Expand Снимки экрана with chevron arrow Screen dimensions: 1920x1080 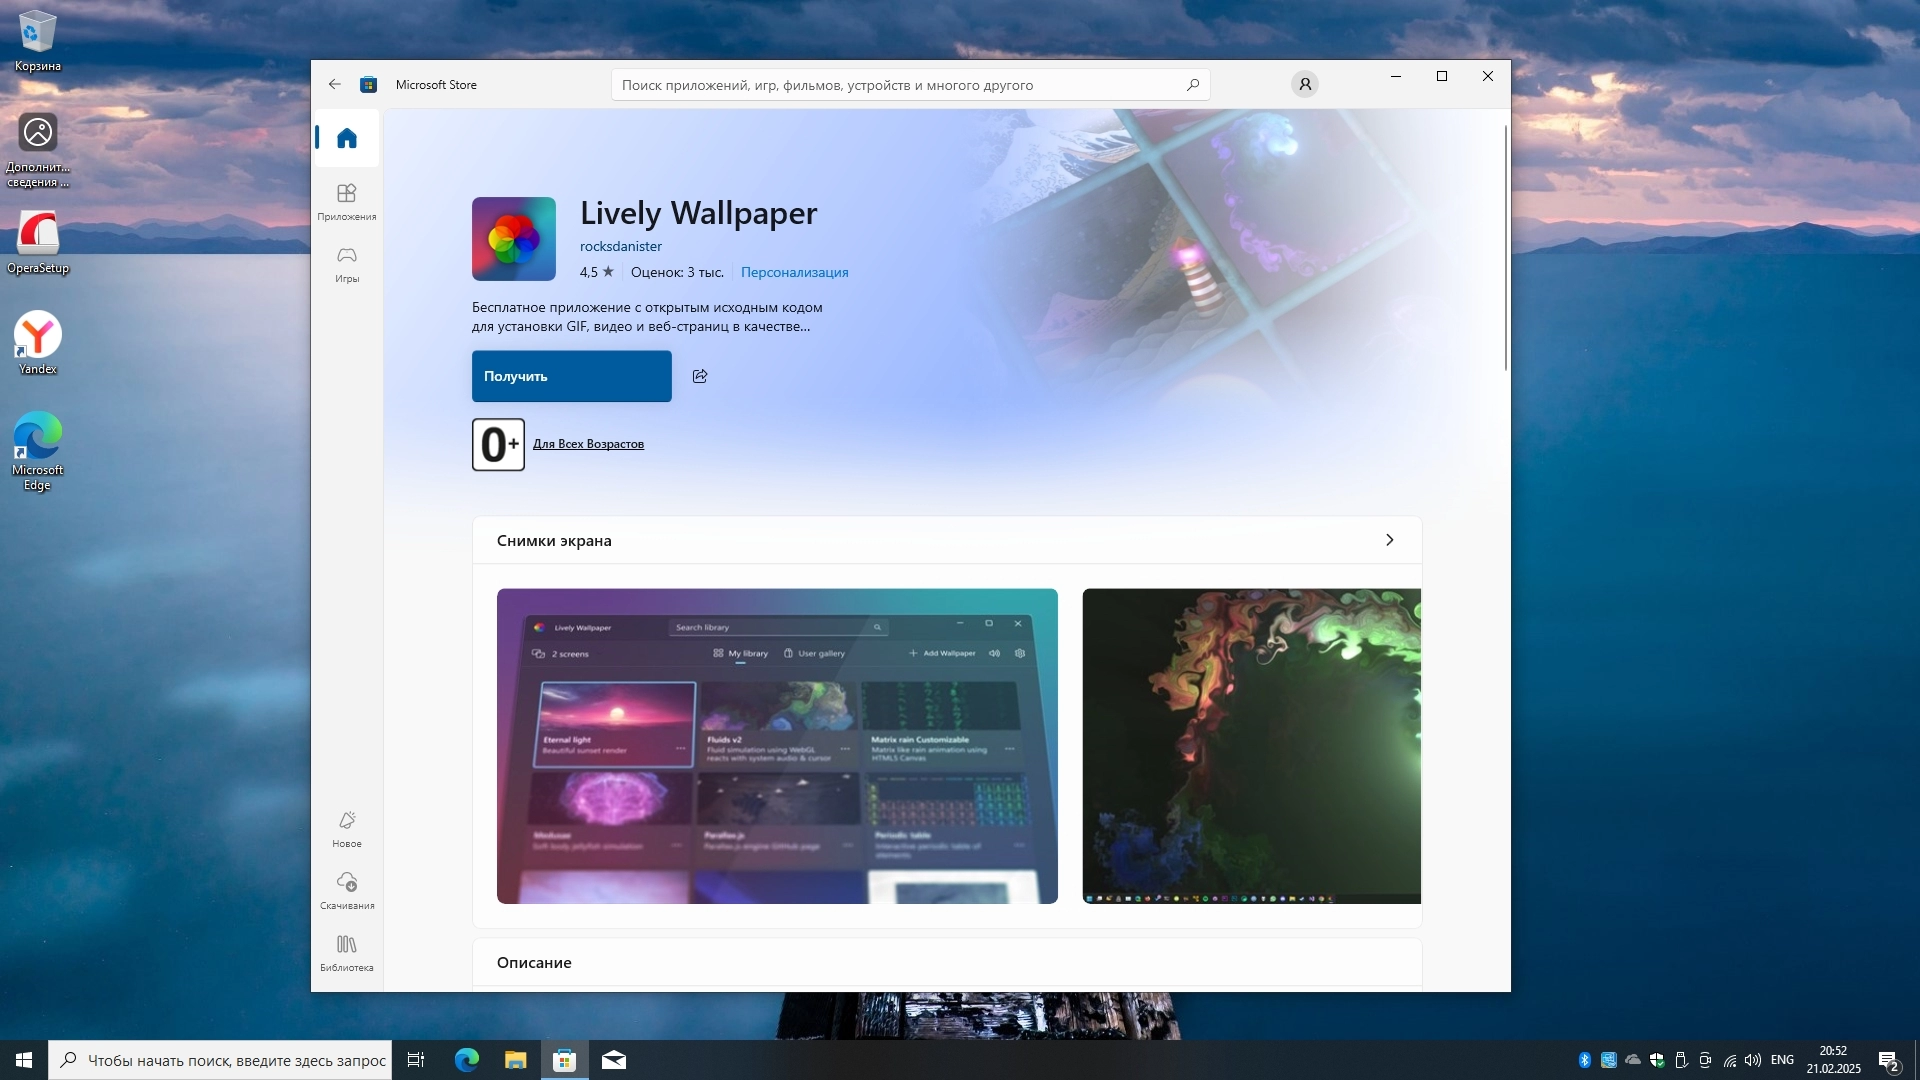[x=1389, y=540]
